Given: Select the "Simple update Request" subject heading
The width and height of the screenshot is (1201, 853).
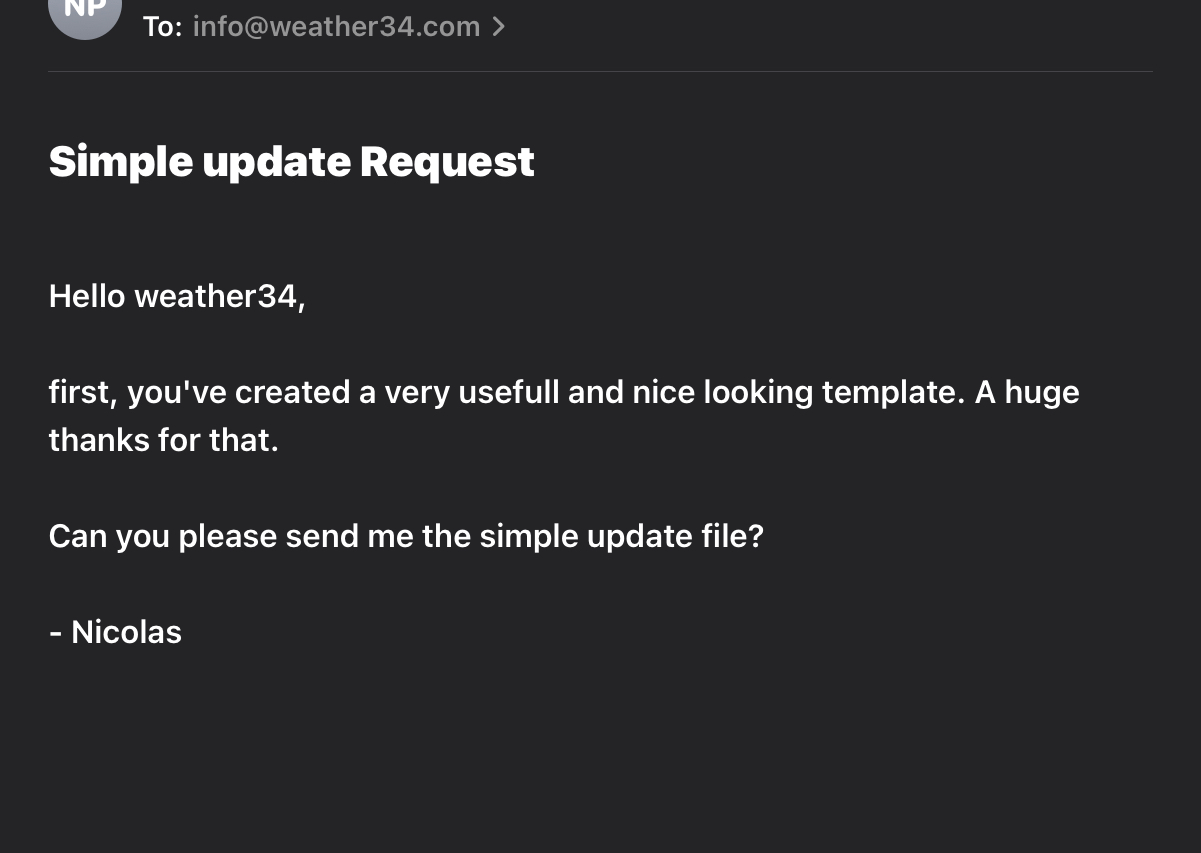Looking at the screenshot, I should pyautogui.click(x=292, y=162).
